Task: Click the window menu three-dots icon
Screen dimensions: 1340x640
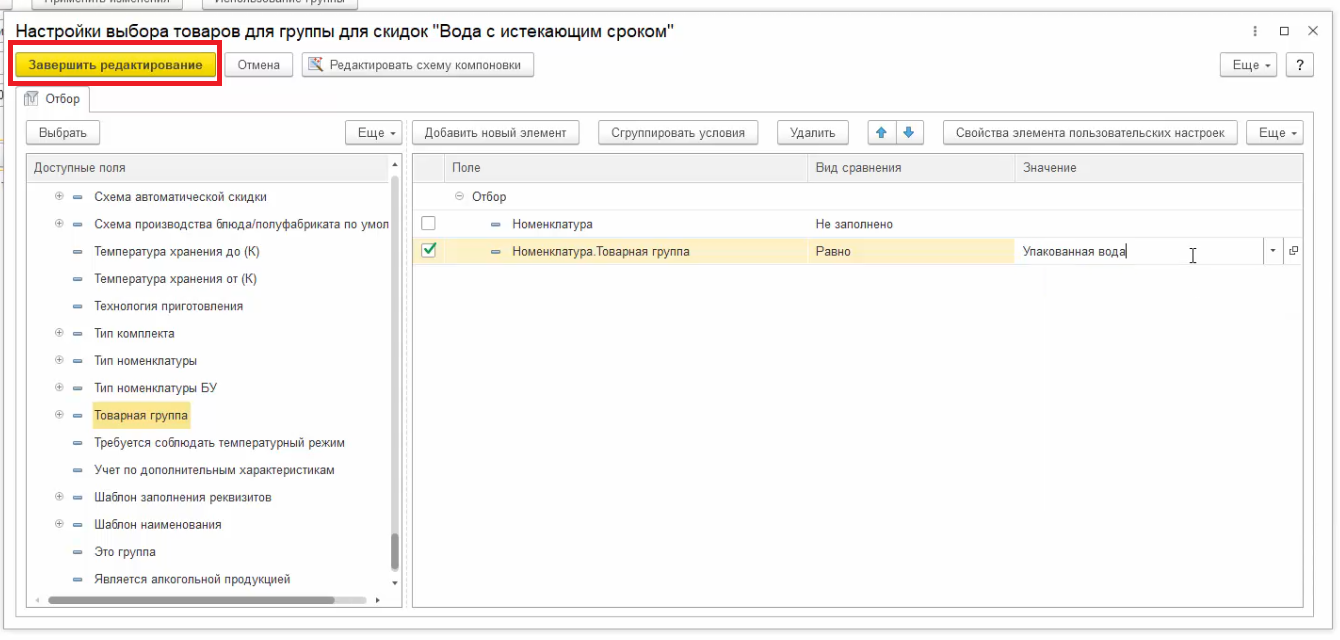Action: 1255,31
